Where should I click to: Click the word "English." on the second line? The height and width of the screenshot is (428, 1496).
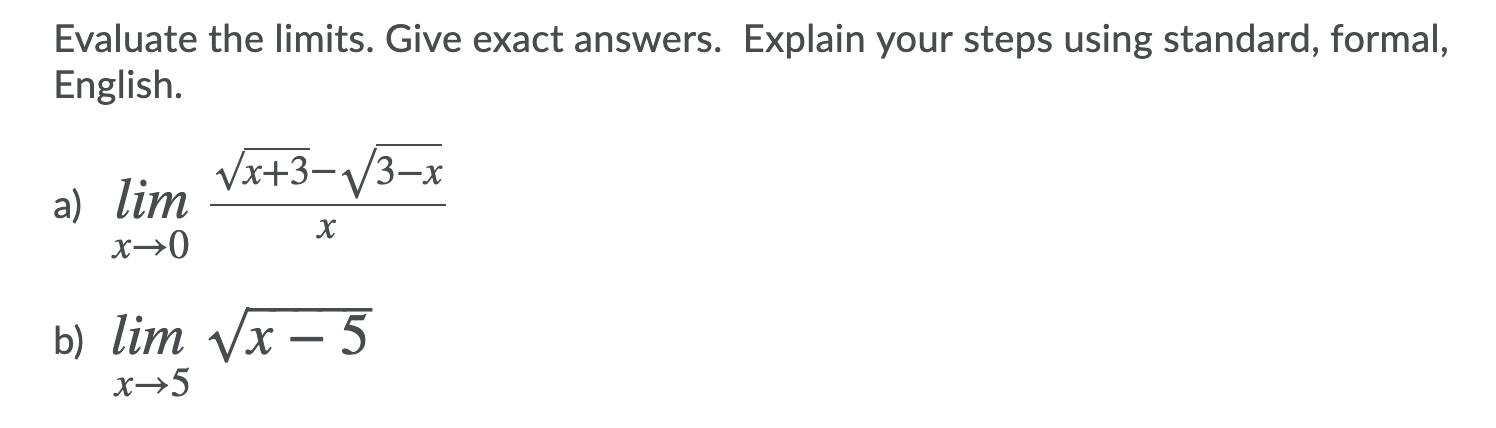tap(118, 85)
